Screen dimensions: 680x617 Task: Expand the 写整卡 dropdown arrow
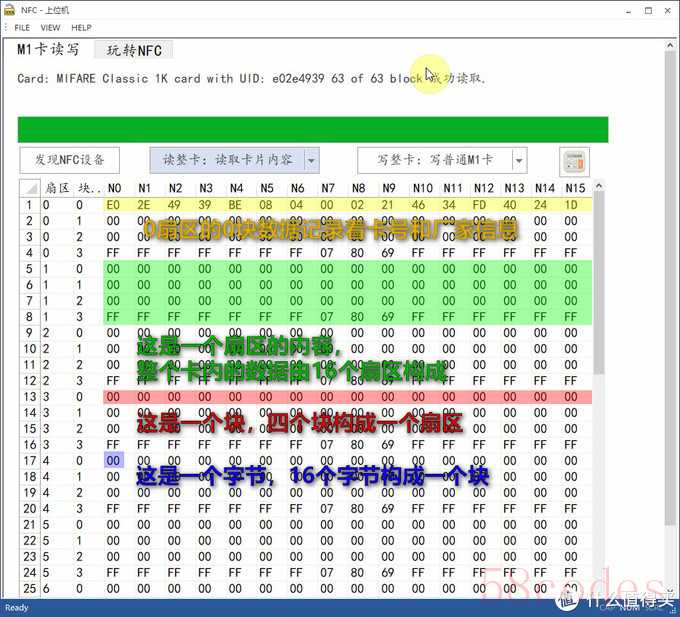(x=520, y=160)
